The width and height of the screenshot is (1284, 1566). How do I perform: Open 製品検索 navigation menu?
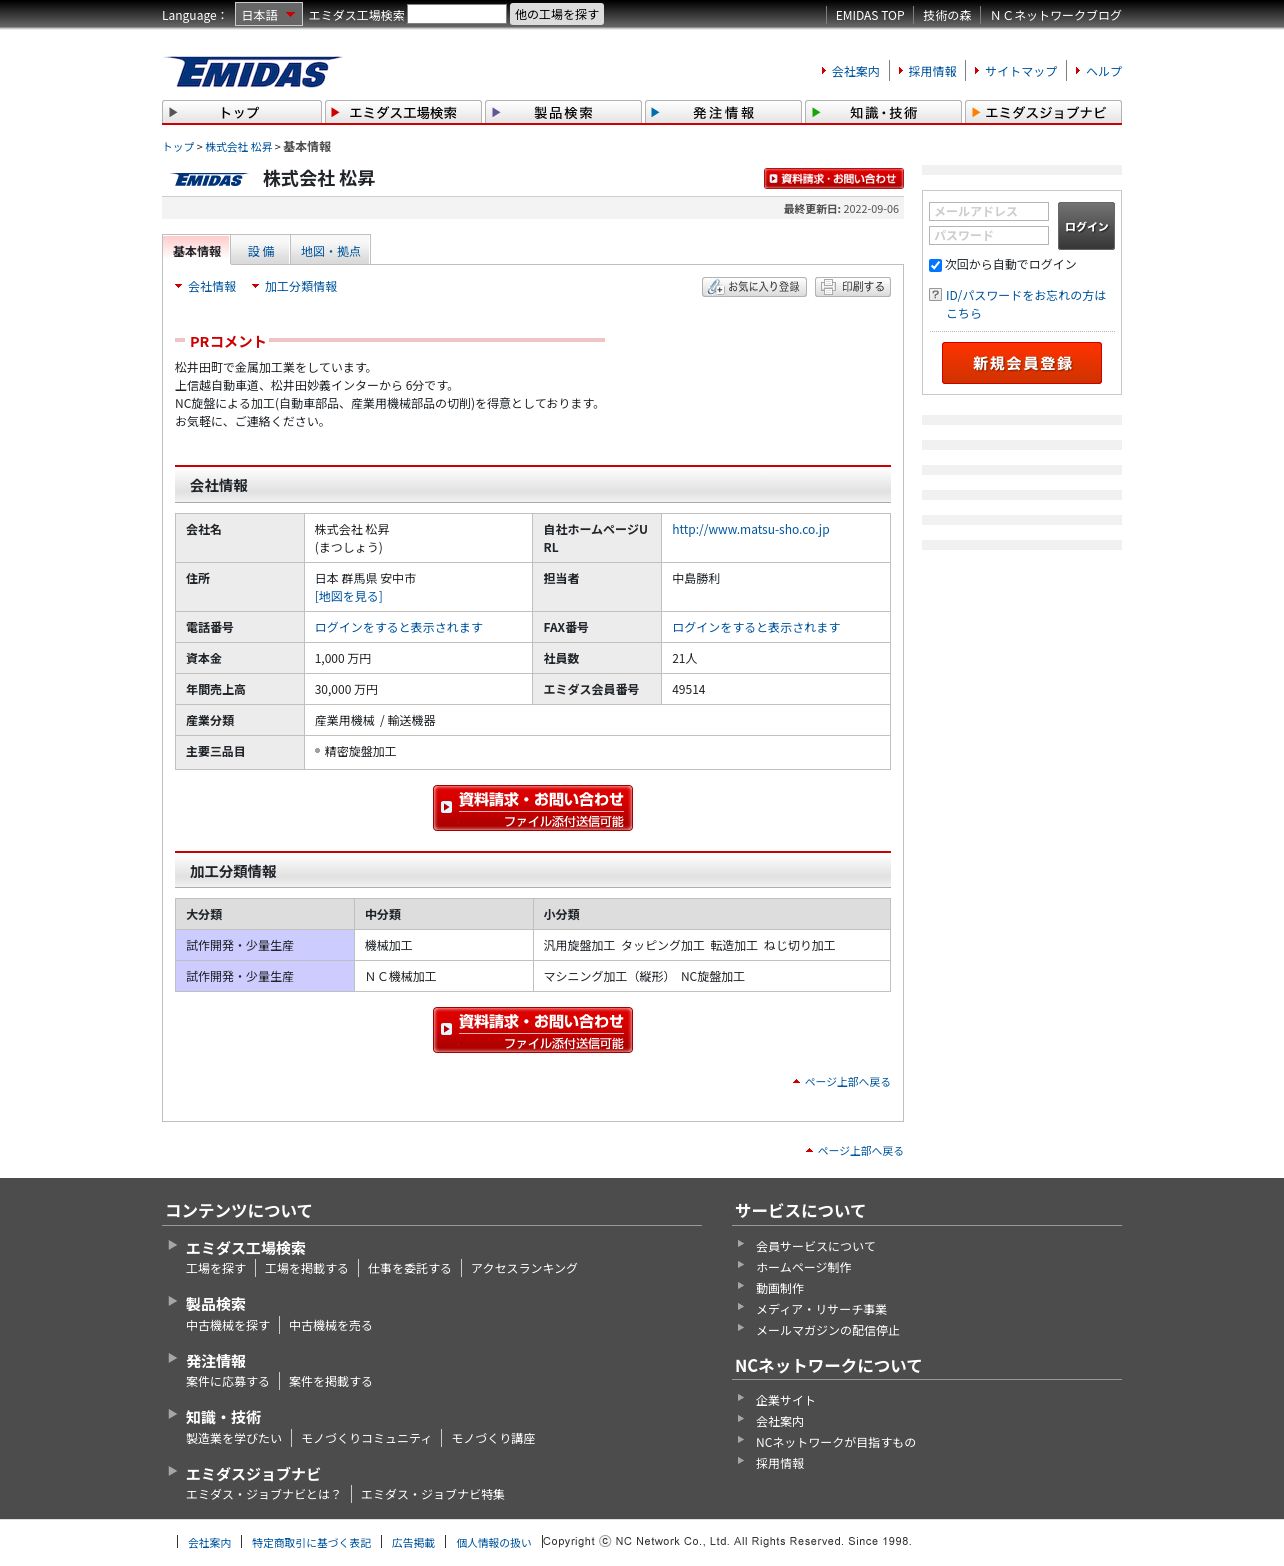[x=563, y=112]
